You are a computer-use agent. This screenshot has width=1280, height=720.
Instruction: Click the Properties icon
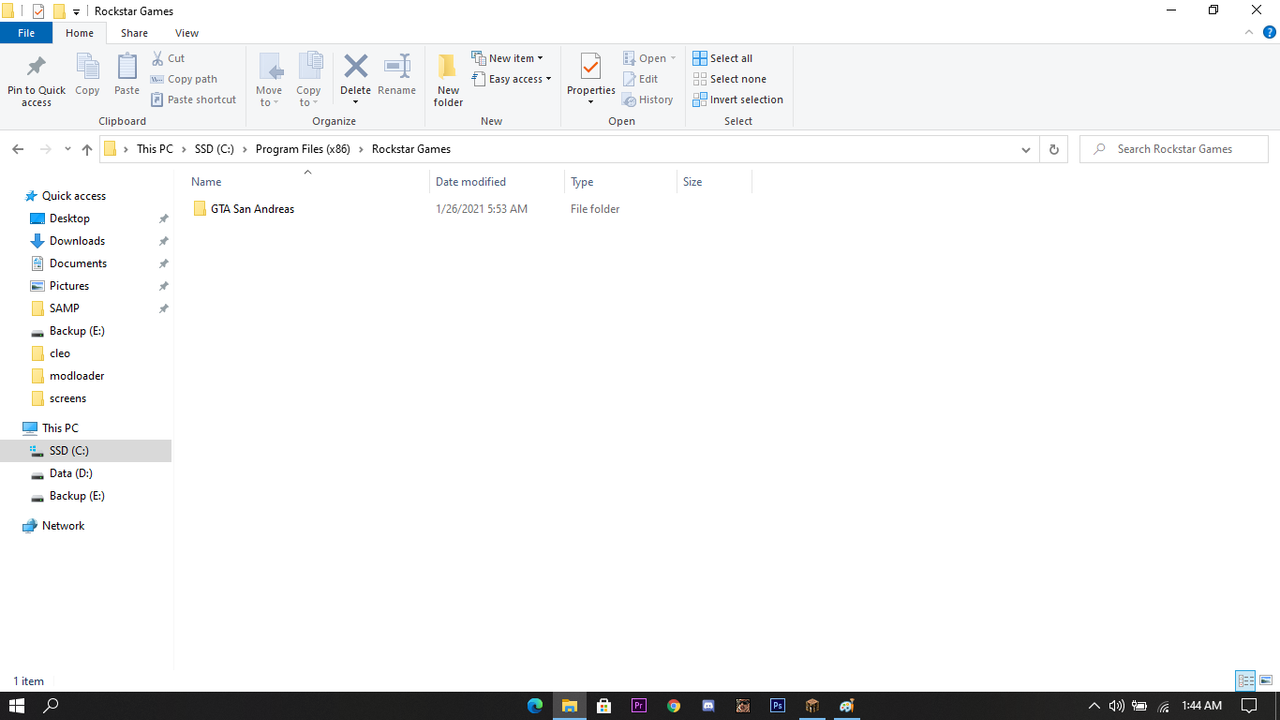click(591, 67)
